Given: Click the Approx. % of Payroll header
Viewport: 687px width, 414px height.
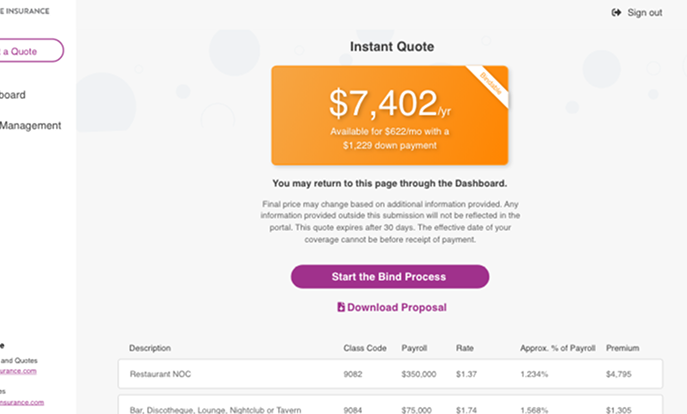Looking at the screenshot, I should click(557, 348).
